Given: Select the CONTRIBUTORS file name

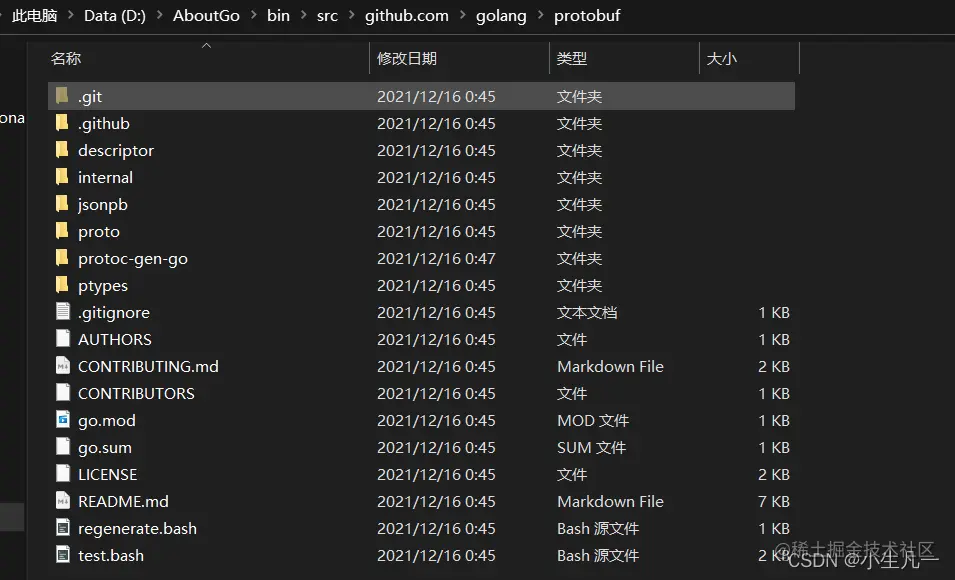Looking at the screenshot, I should [x=136, y=394].
